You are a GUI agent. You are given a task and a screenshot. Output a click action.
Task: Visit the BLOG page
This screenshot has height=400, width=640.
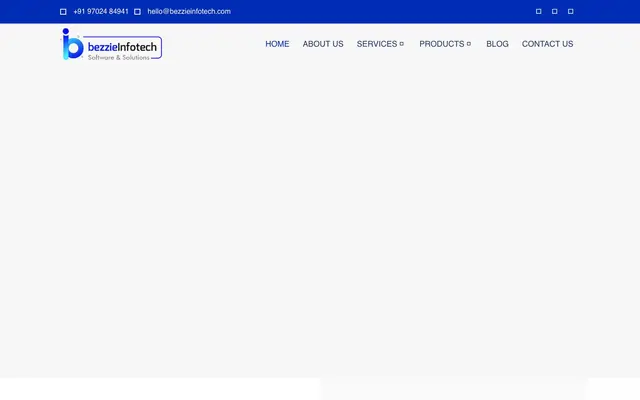(497, 44)
